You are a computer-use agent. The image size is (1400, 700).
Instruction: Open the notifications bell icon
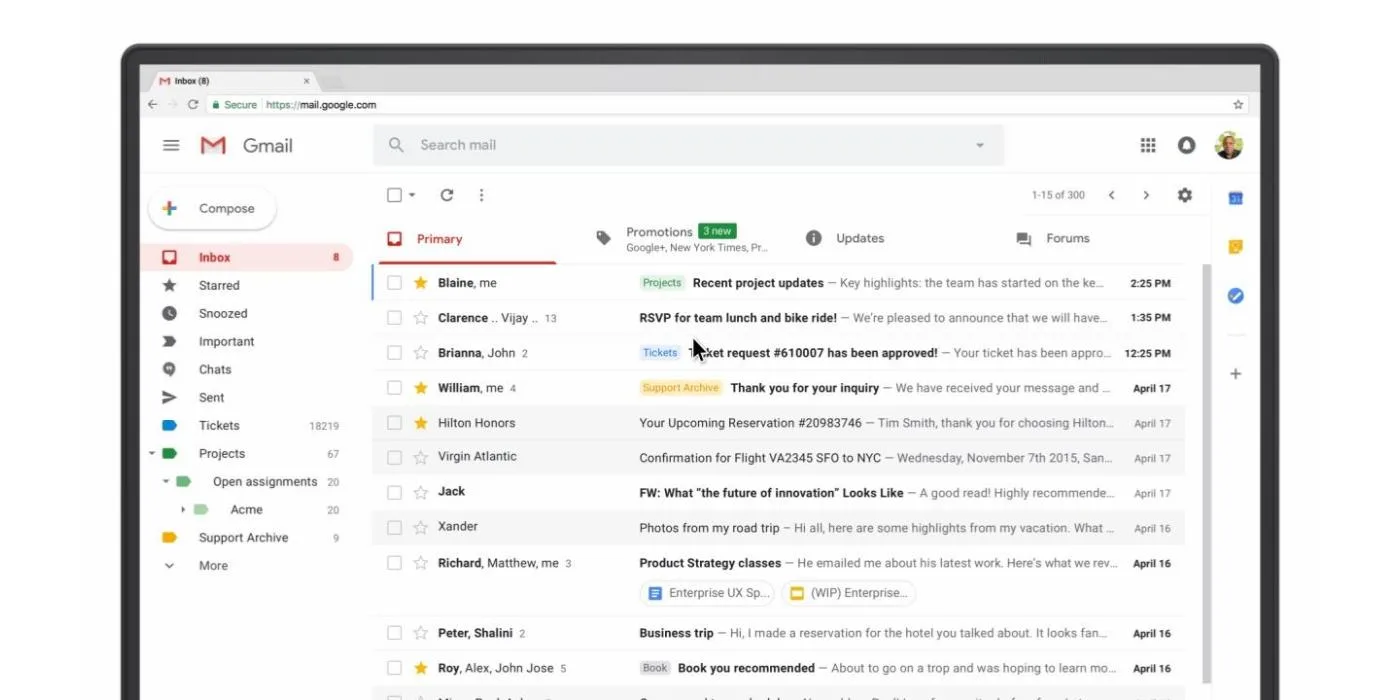1186,145
